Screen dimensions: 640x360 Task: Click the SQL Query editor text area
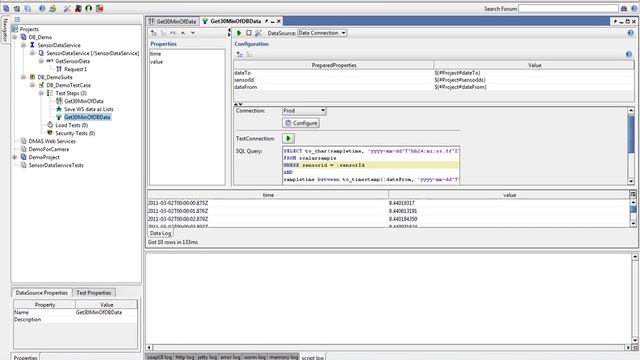(x=371, y=165)
